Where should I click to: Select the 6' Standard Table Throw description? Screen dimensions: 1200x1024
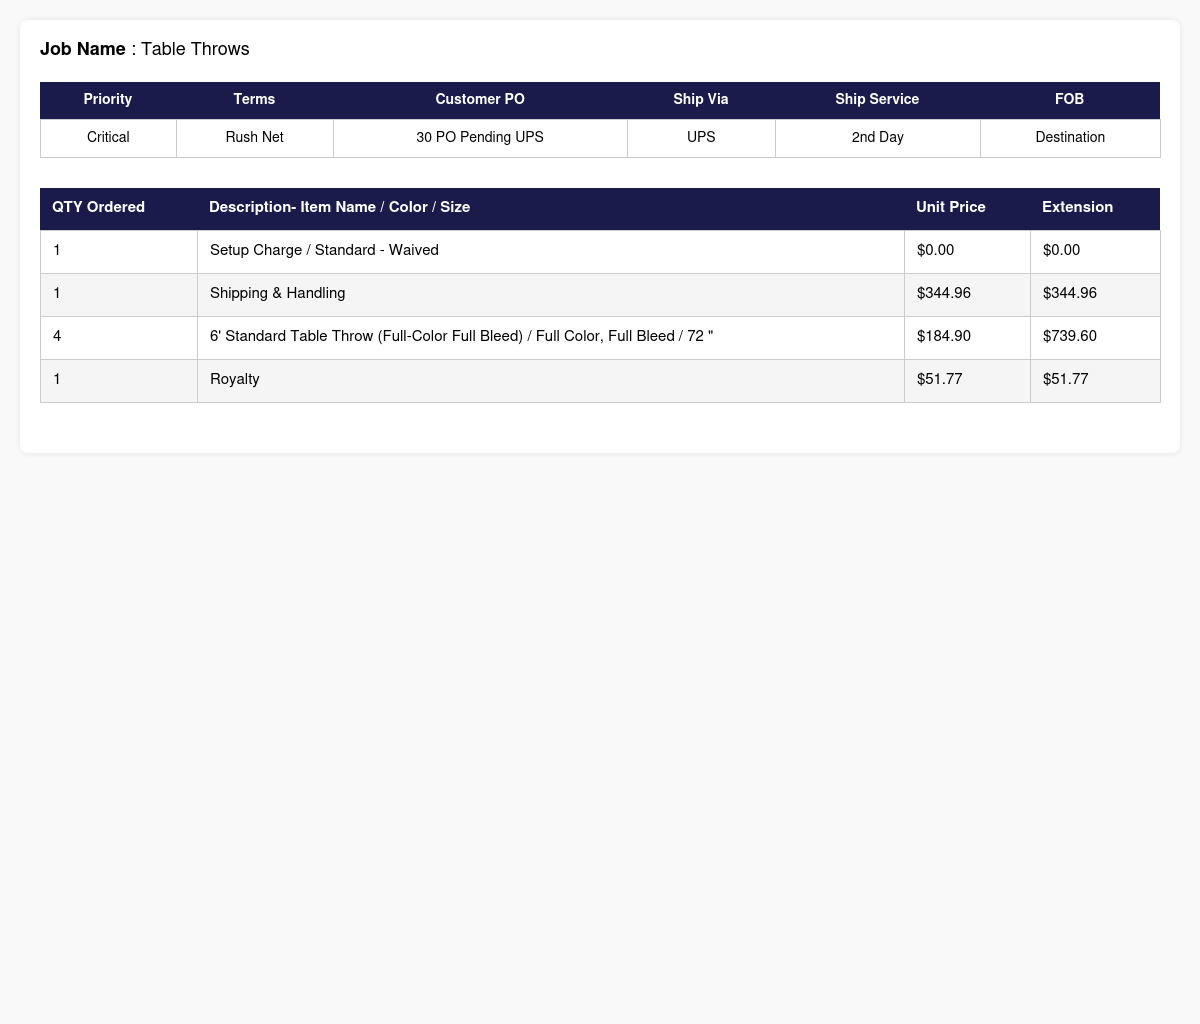pyautogui.click(x=551, y=337)
